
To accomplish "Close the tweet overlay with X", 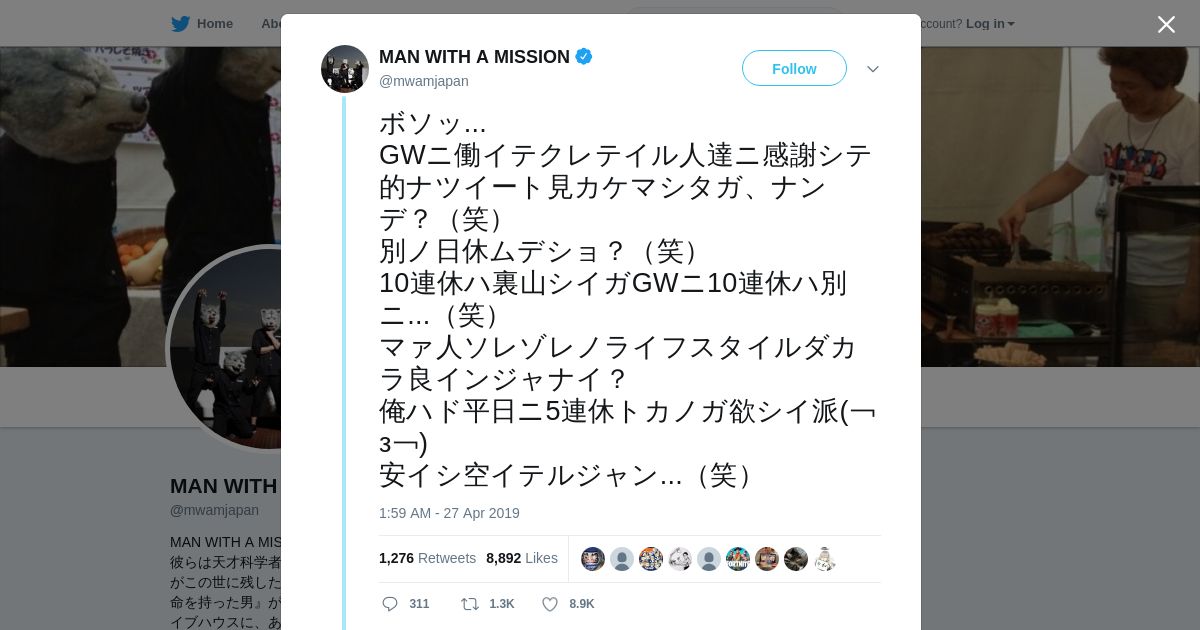I will [x=1166, y=24].
